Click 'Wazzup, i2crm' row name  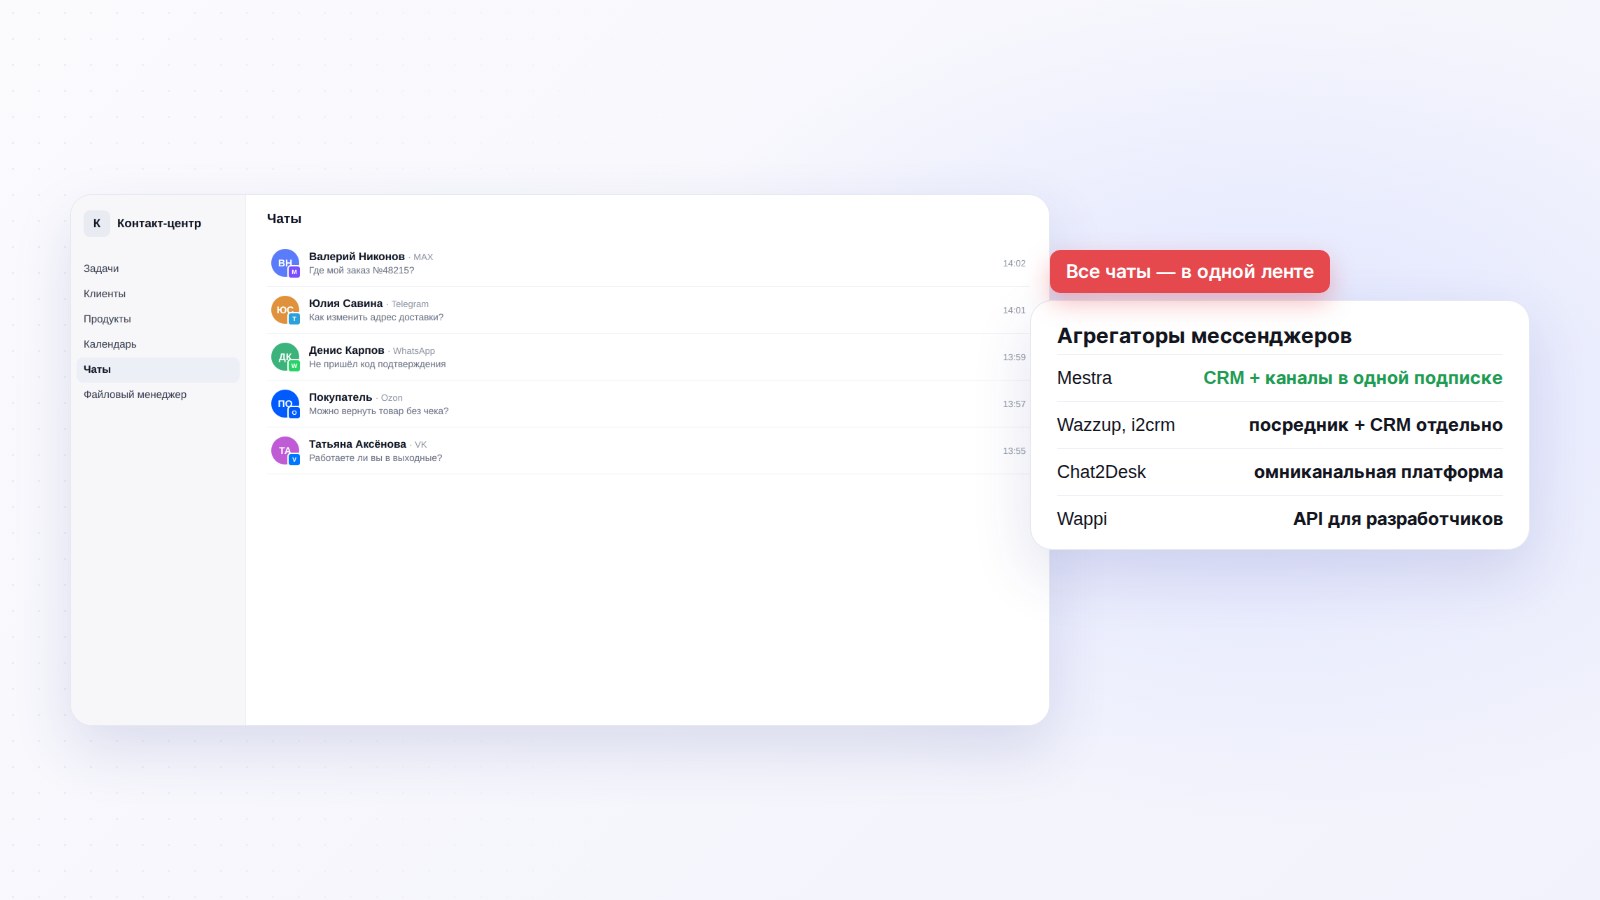coord(1116,425)
